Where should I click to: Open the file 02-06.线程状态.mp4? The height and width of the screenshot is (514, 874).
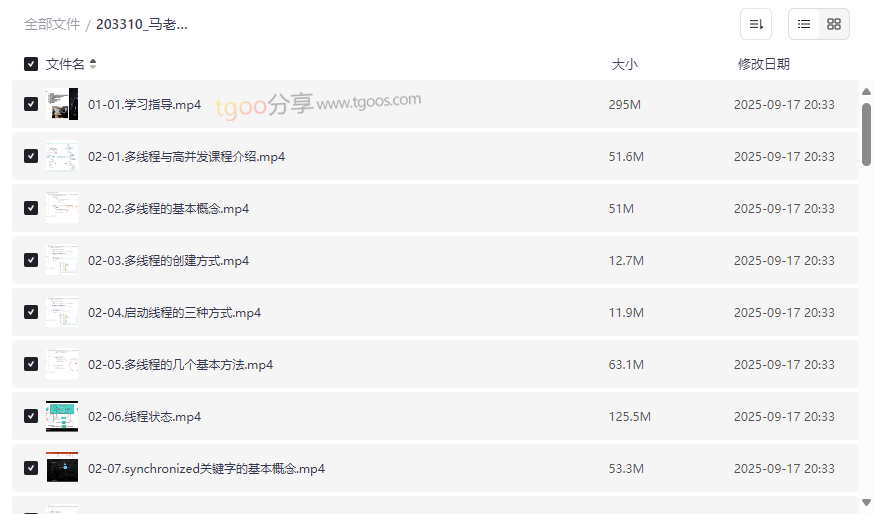click(144, 416)
